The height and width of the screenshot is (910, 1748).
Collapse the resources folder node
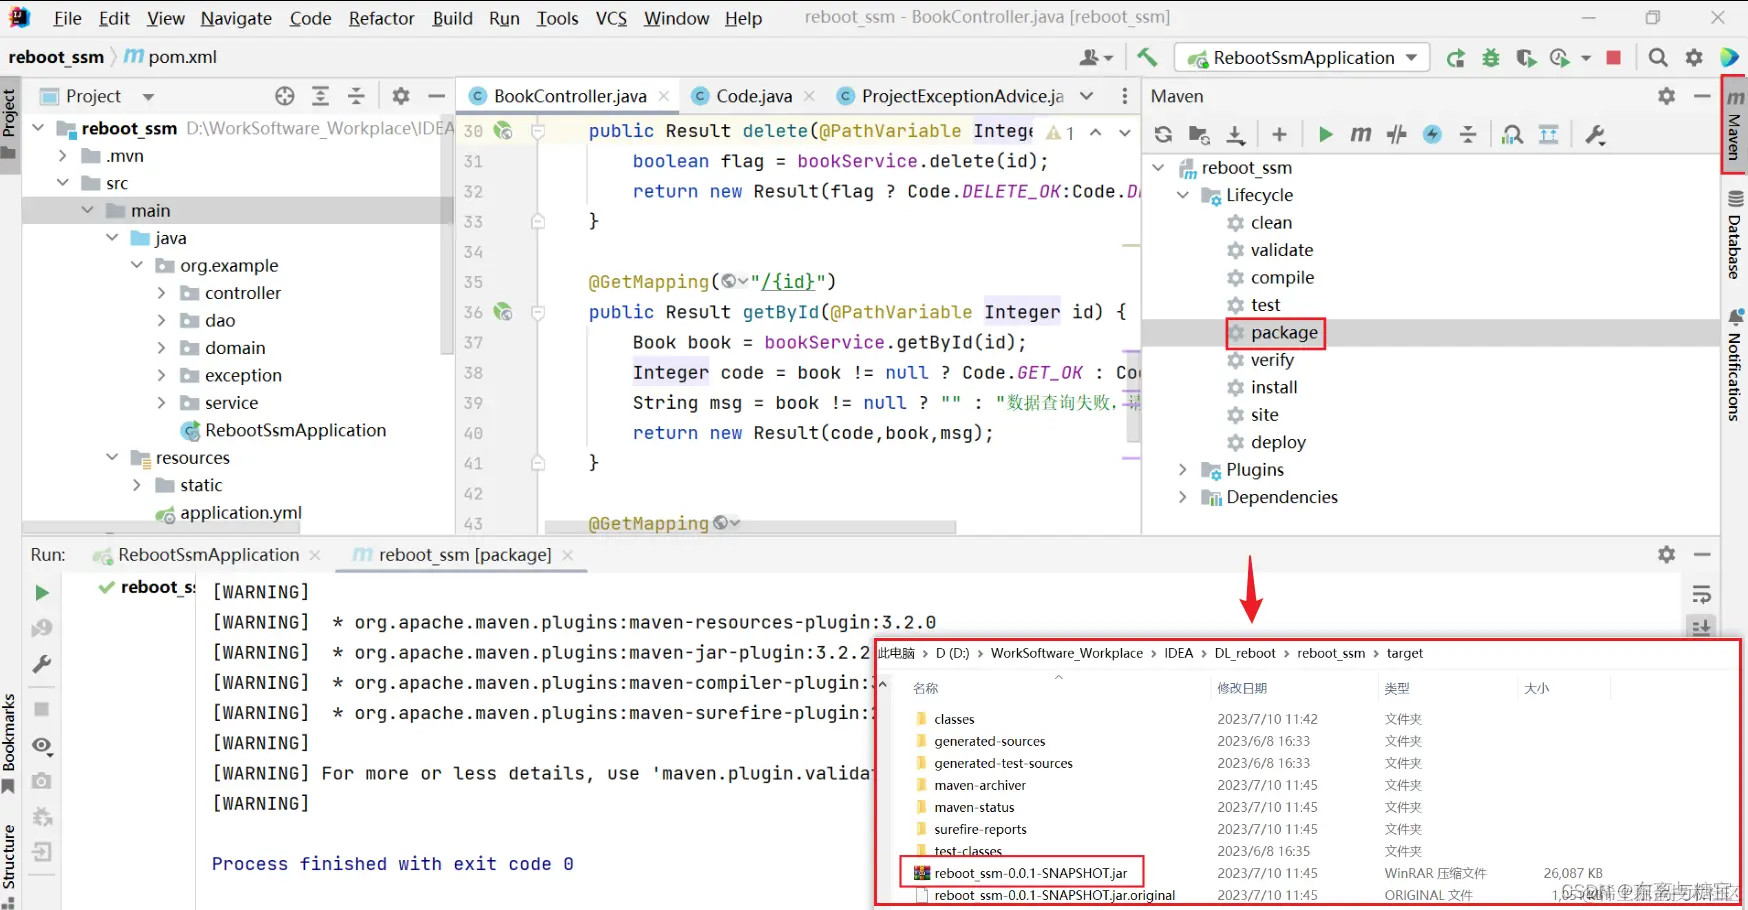tap(112, 458)
